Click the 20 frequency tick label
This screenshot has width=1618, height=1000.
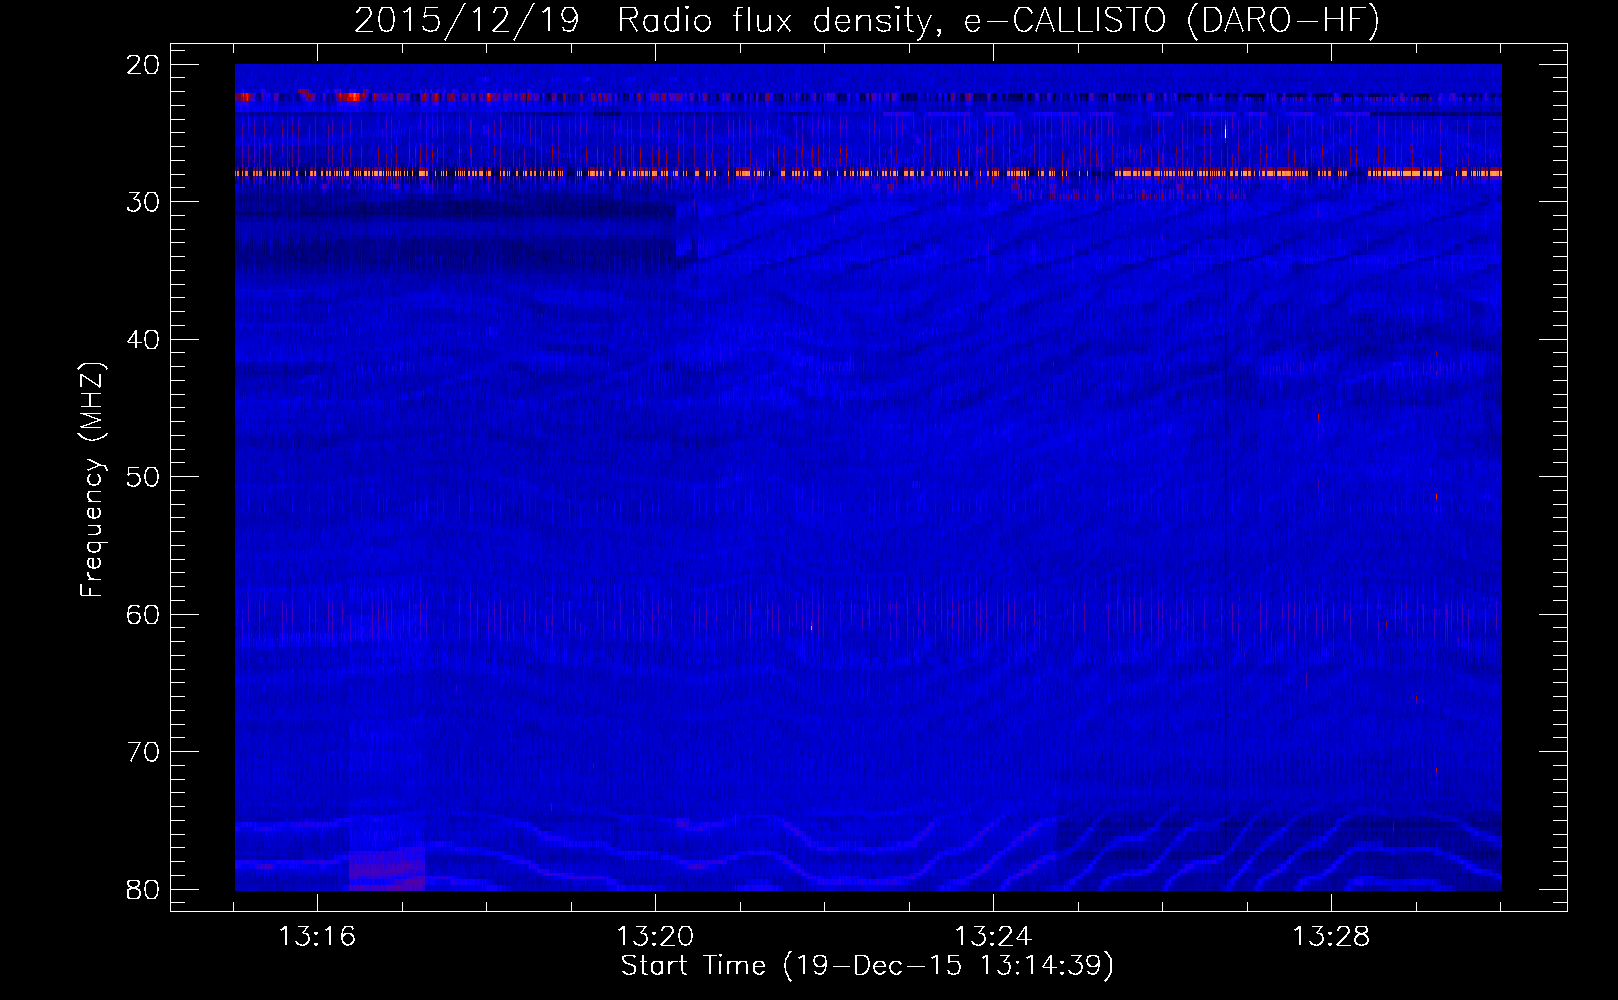coord(144,65)
